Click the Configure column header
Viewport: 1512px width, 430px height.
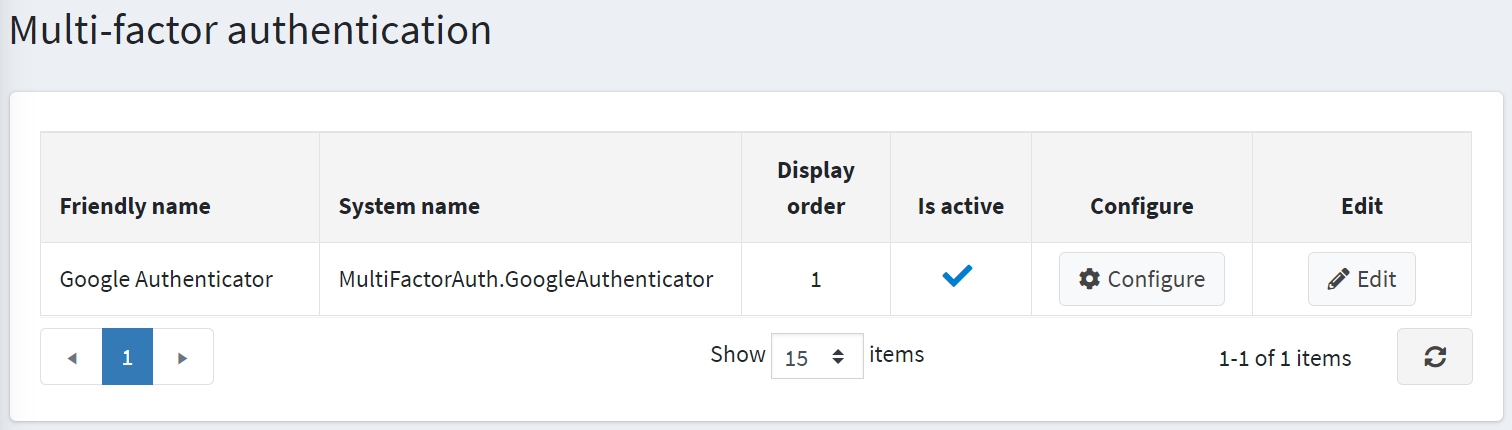tap(1141, 207)
